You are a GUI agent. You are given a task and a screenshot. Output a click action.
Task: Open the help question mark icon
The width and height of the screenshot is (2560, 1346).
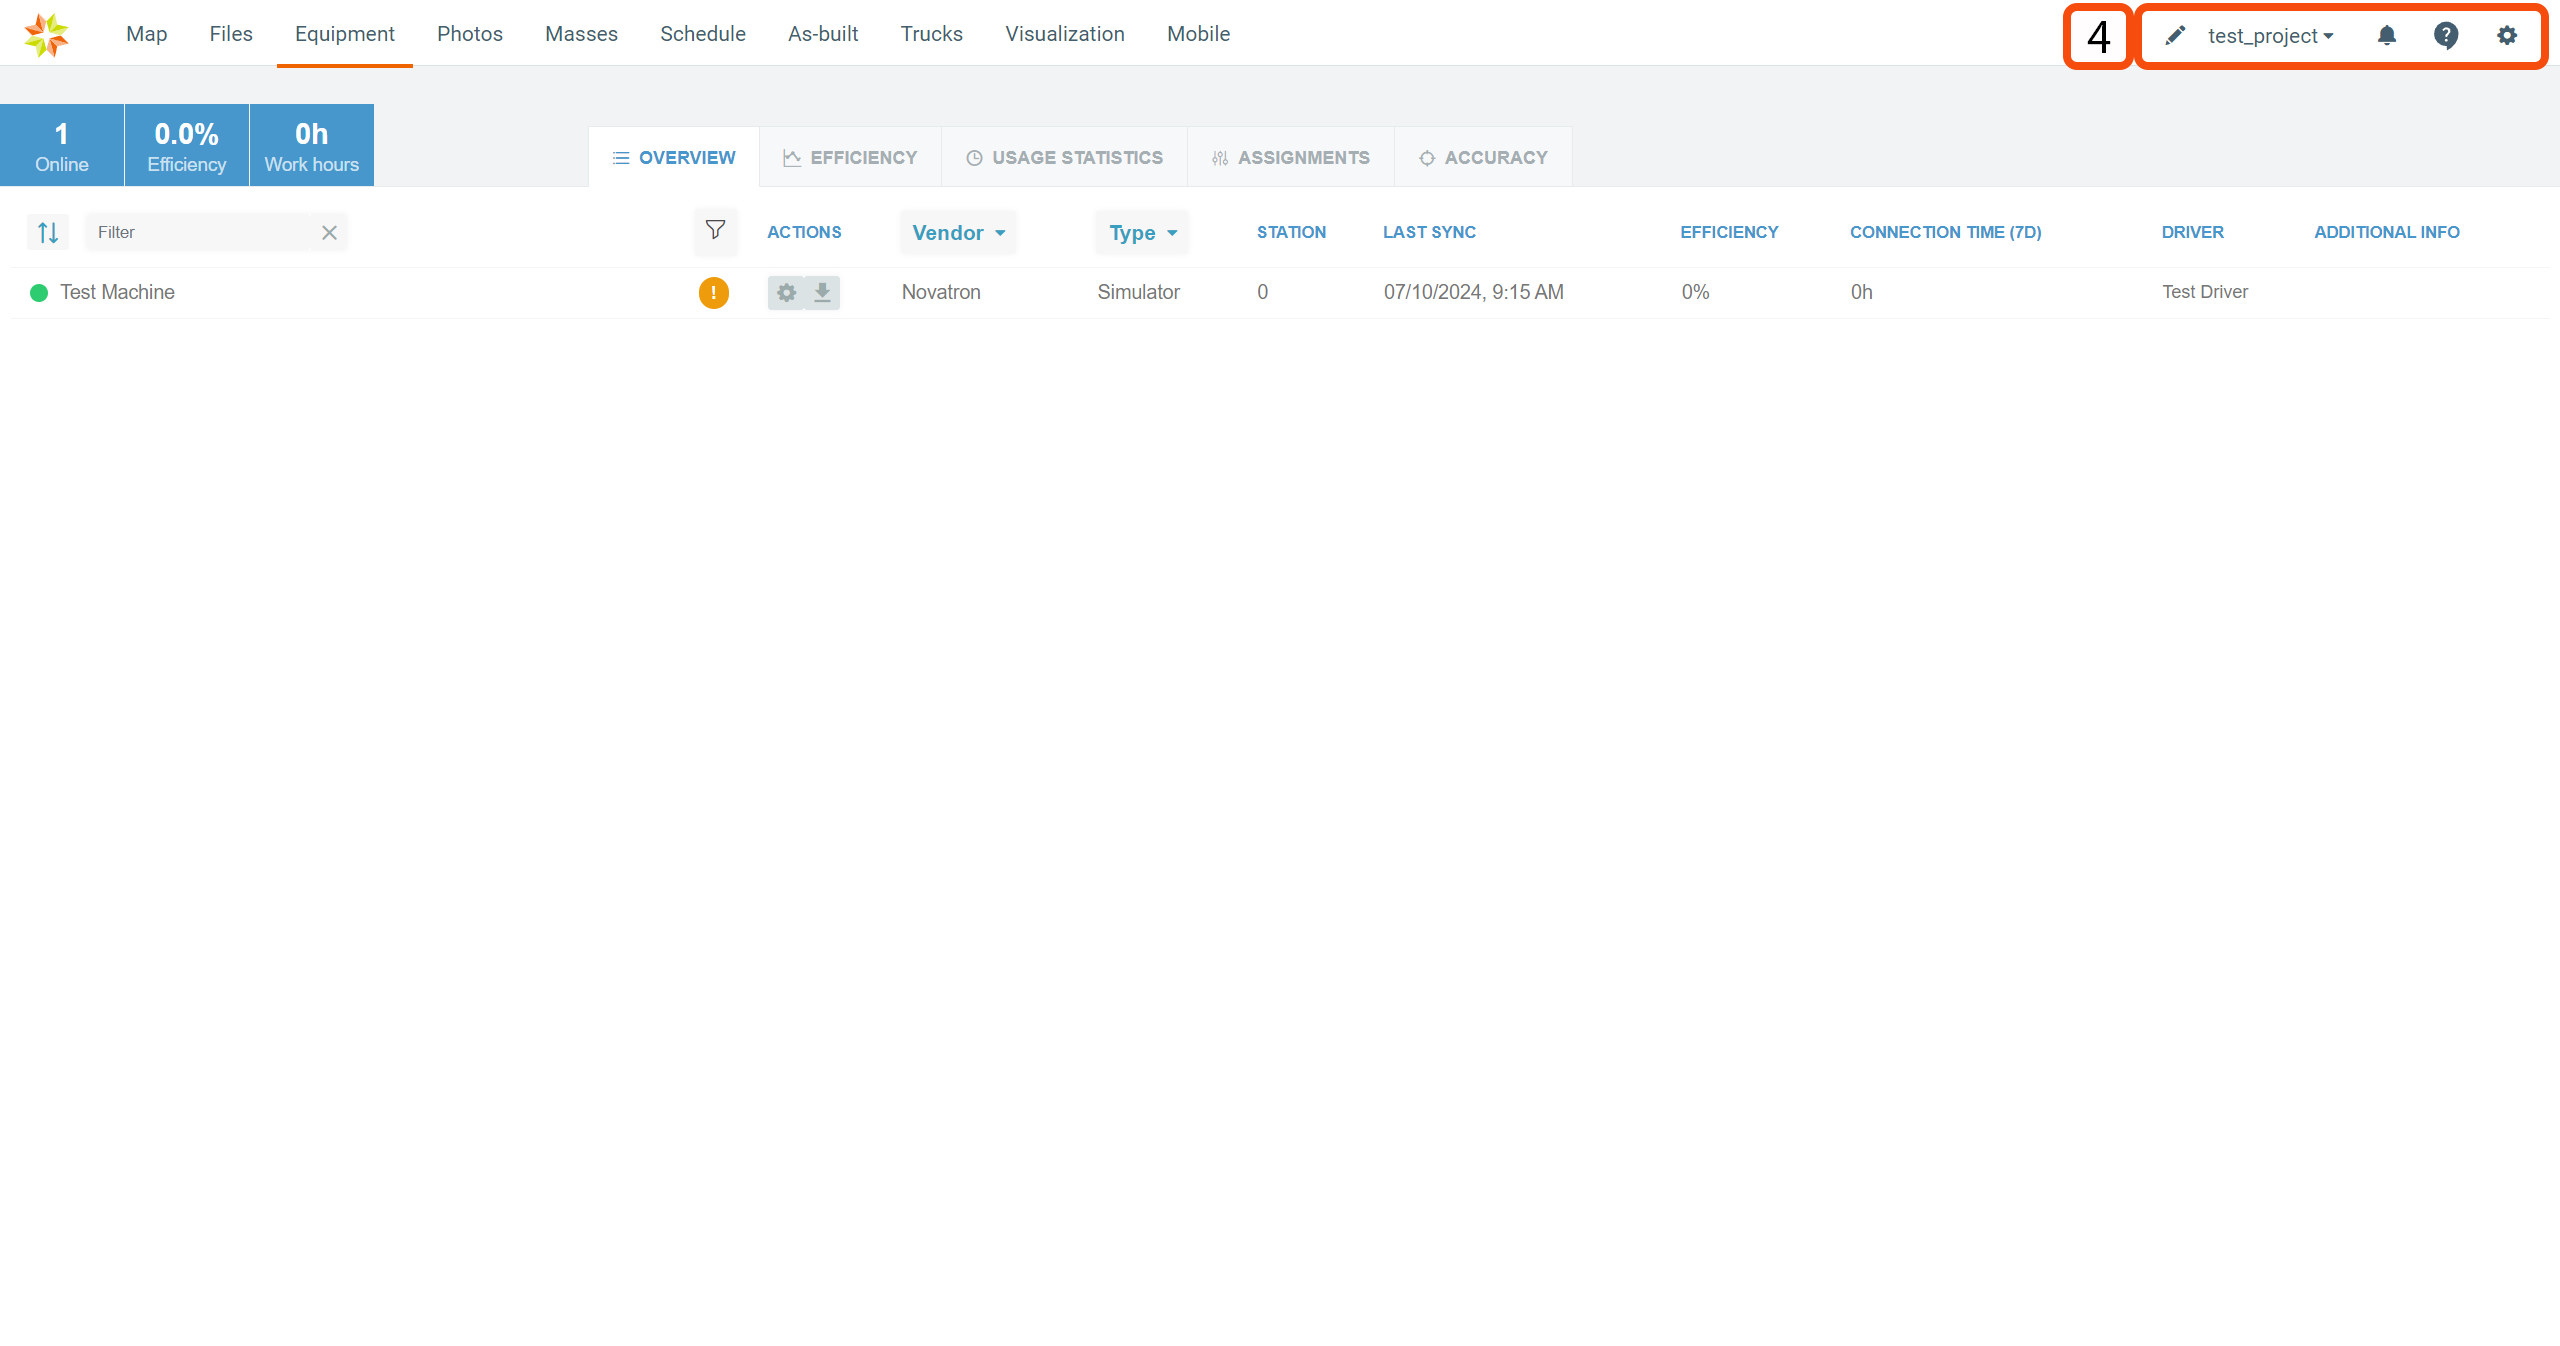pyautogui.click(x=2446, y=36)
